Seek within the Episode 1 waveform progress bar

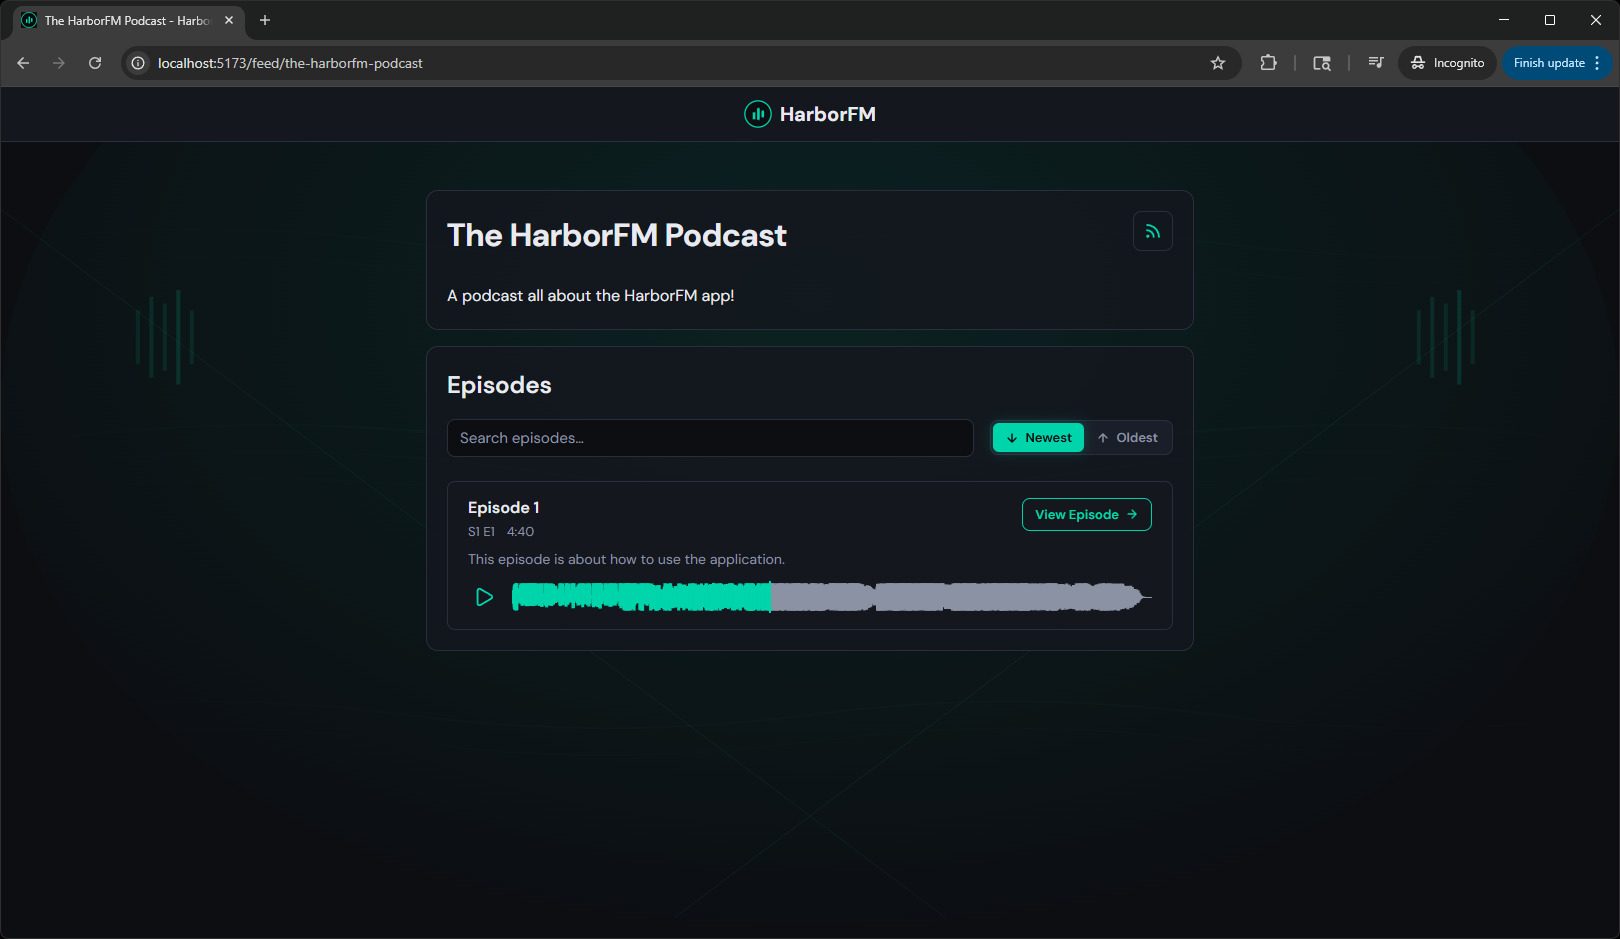pos(830,597)
